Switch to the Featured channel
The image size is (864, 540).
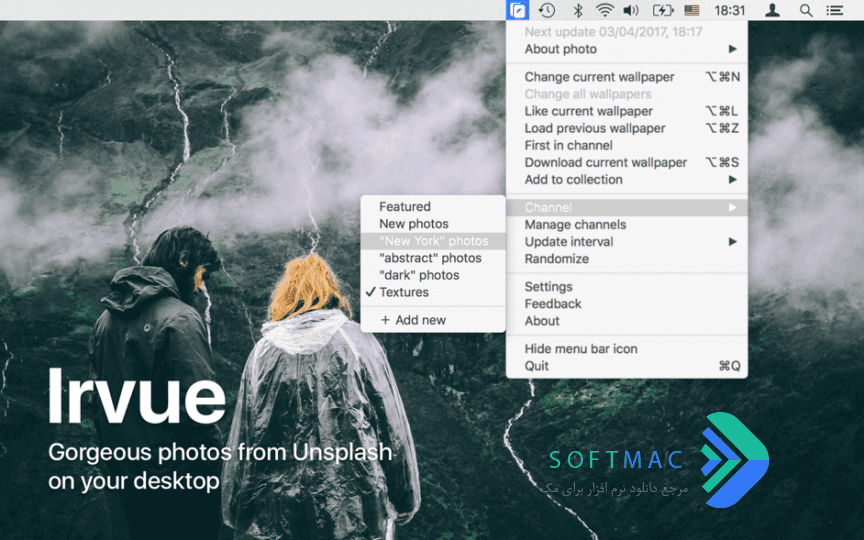pyautogui.click(x=433, y=207)
